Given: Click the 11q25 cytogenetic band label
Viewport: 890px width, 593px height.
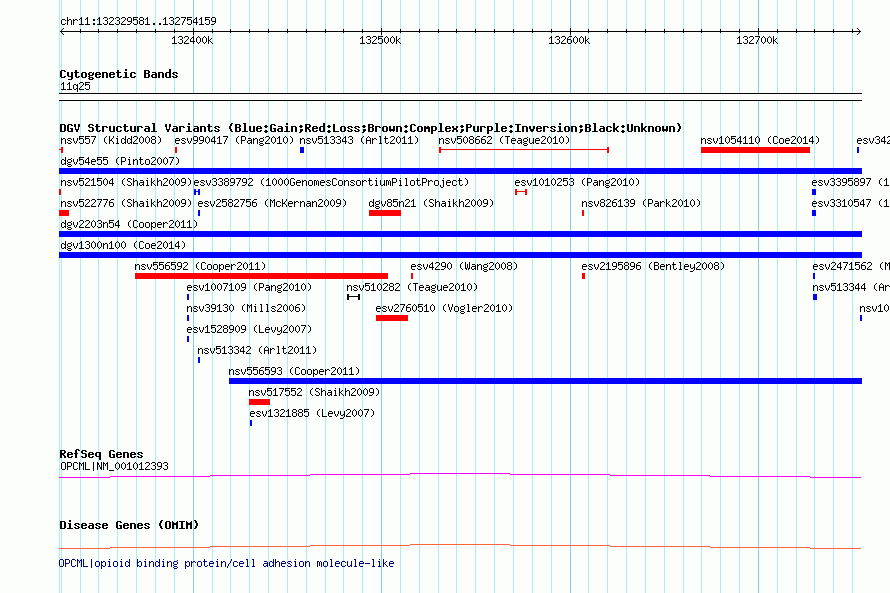Looking at the screenshot, I should tap(75, 86).
